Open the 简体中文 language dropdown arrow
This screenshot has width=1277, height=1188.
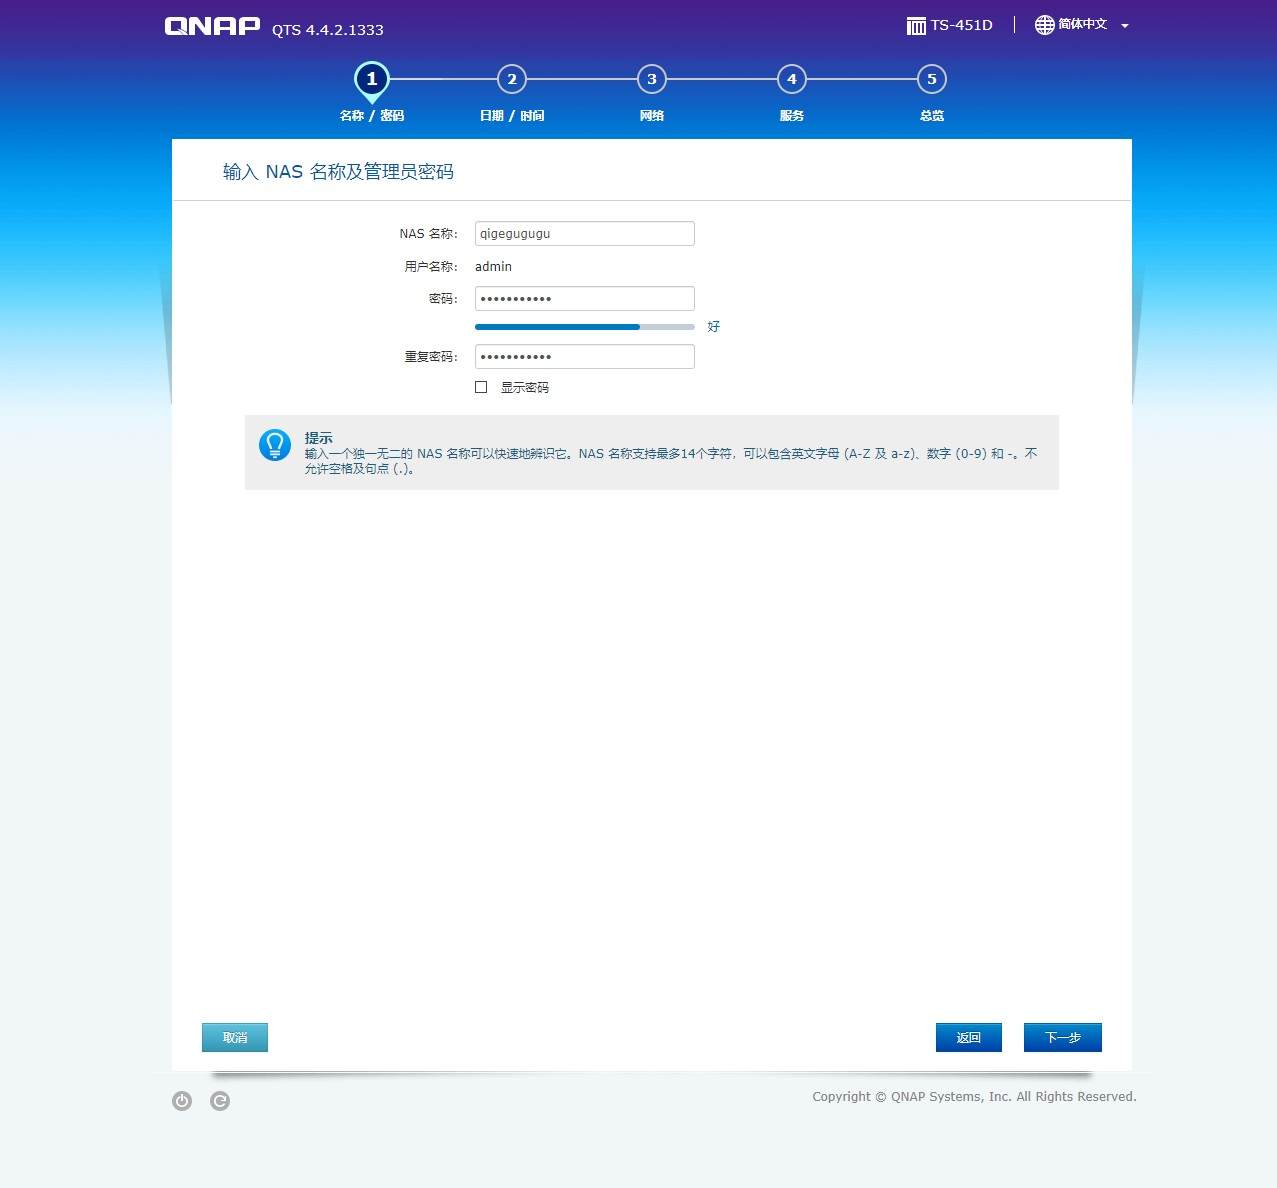click(x=1125, y=26)
